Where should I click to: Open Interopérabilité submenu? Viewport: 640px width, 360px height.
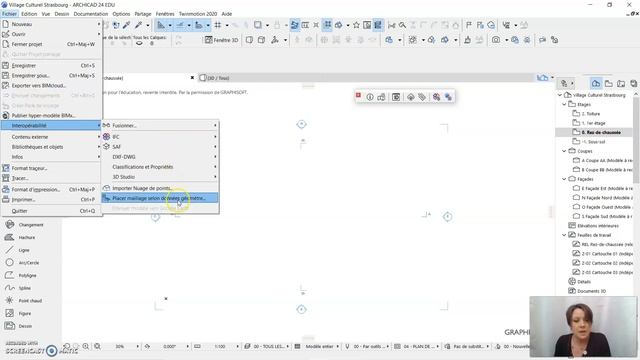[51, 125]
